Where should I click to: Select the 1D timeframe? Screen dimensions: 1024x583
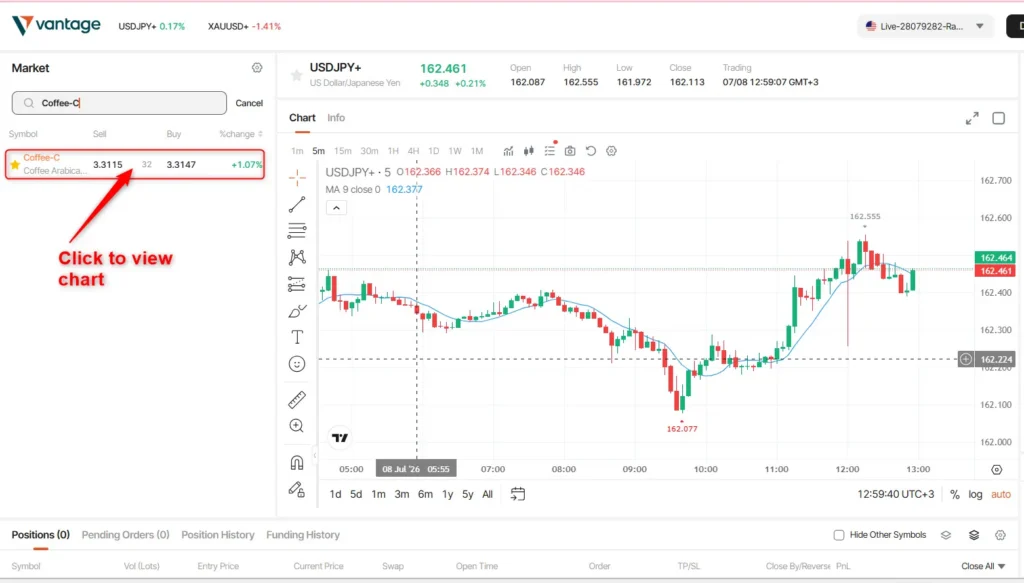(434, 151)
